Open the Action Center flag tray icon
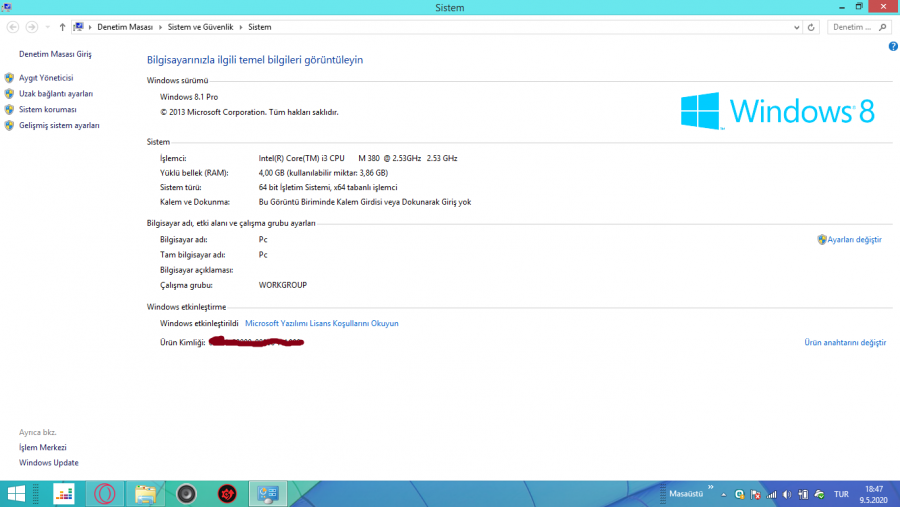This screenshot has height=507, width=900. point(755,494)
